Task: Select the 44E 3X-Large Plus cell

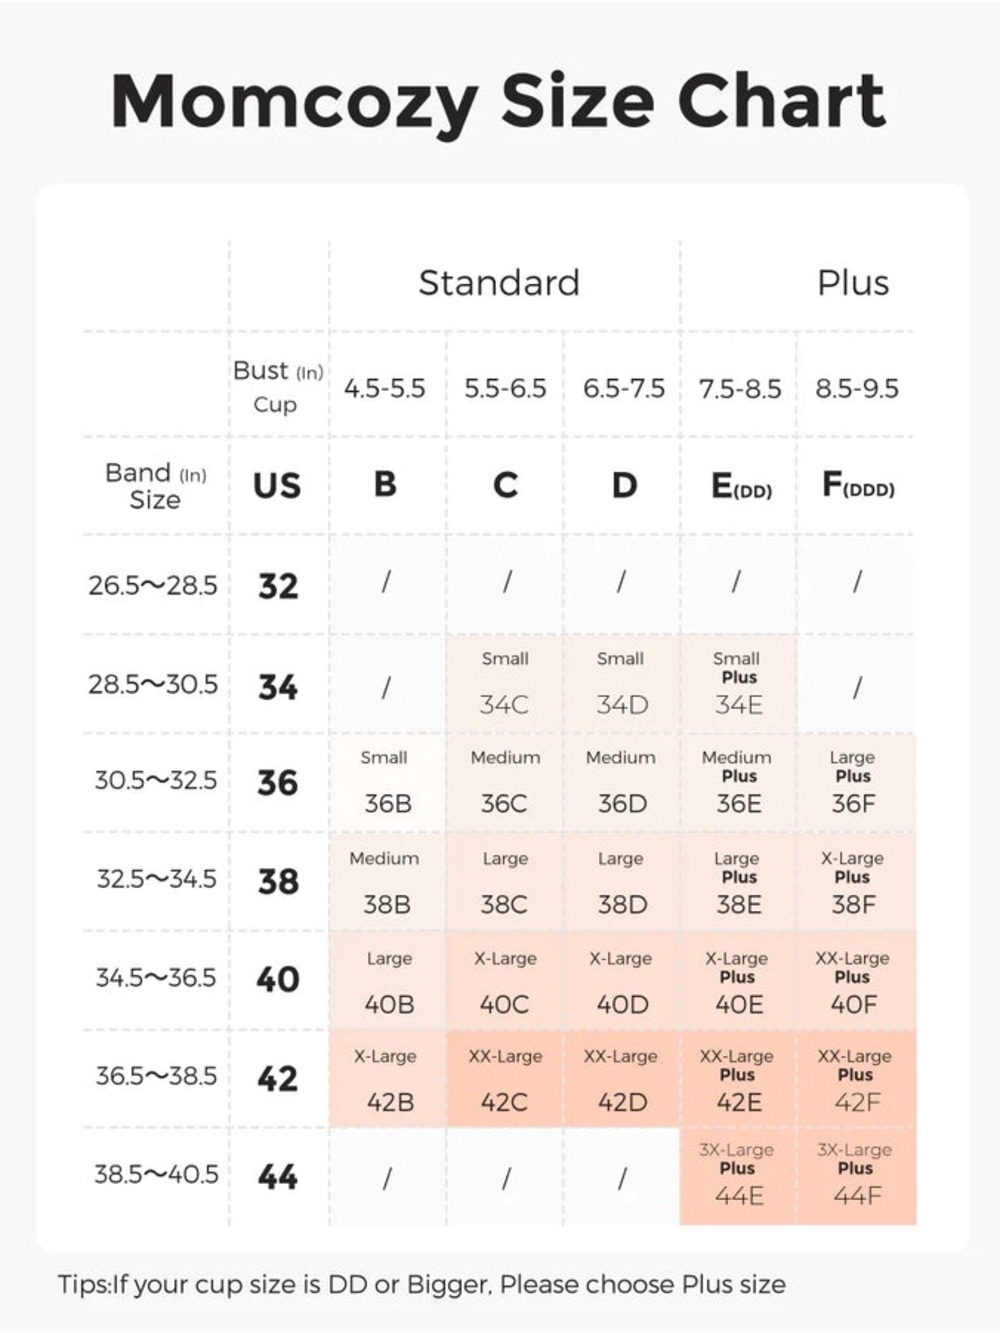Action: pos(738,1177)
